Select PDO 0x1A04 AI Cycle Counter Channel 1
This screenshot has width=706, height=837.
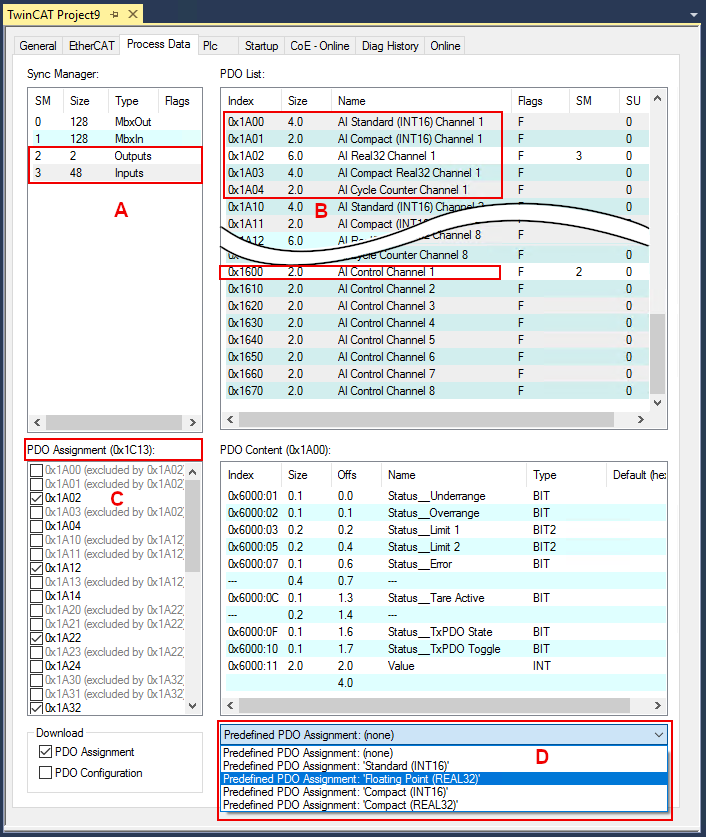[x=437, y=190]
